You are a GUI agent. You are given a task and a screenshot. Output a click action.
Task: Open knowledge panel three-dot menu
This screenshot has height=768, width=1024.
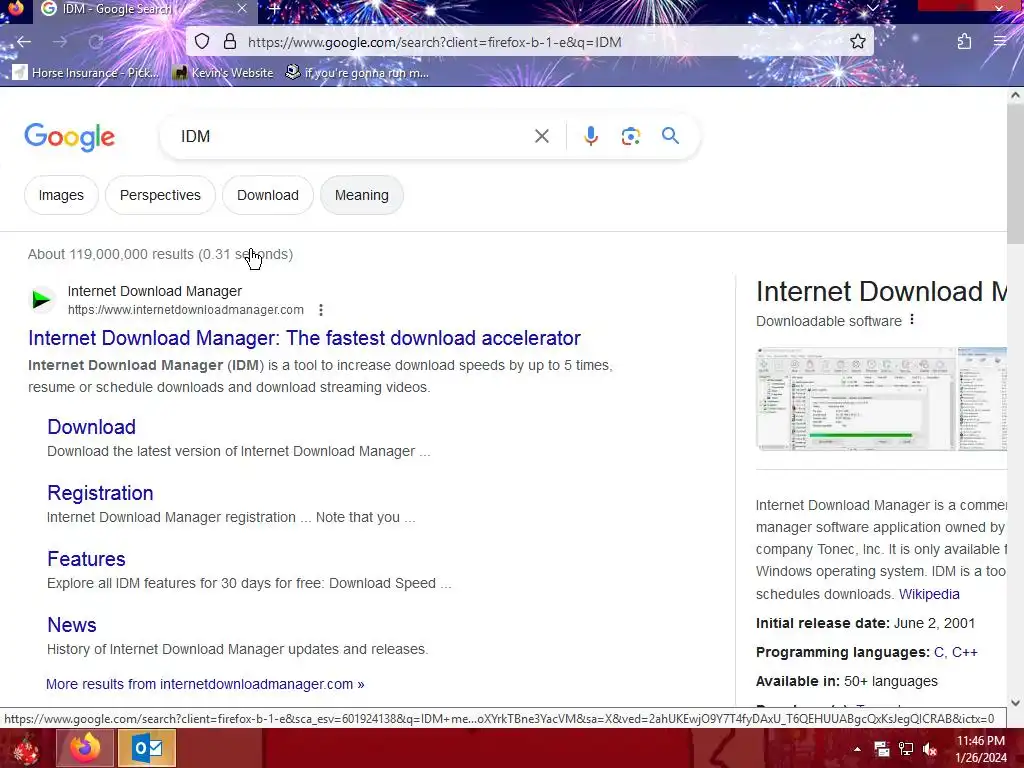[x=912, y=319]
